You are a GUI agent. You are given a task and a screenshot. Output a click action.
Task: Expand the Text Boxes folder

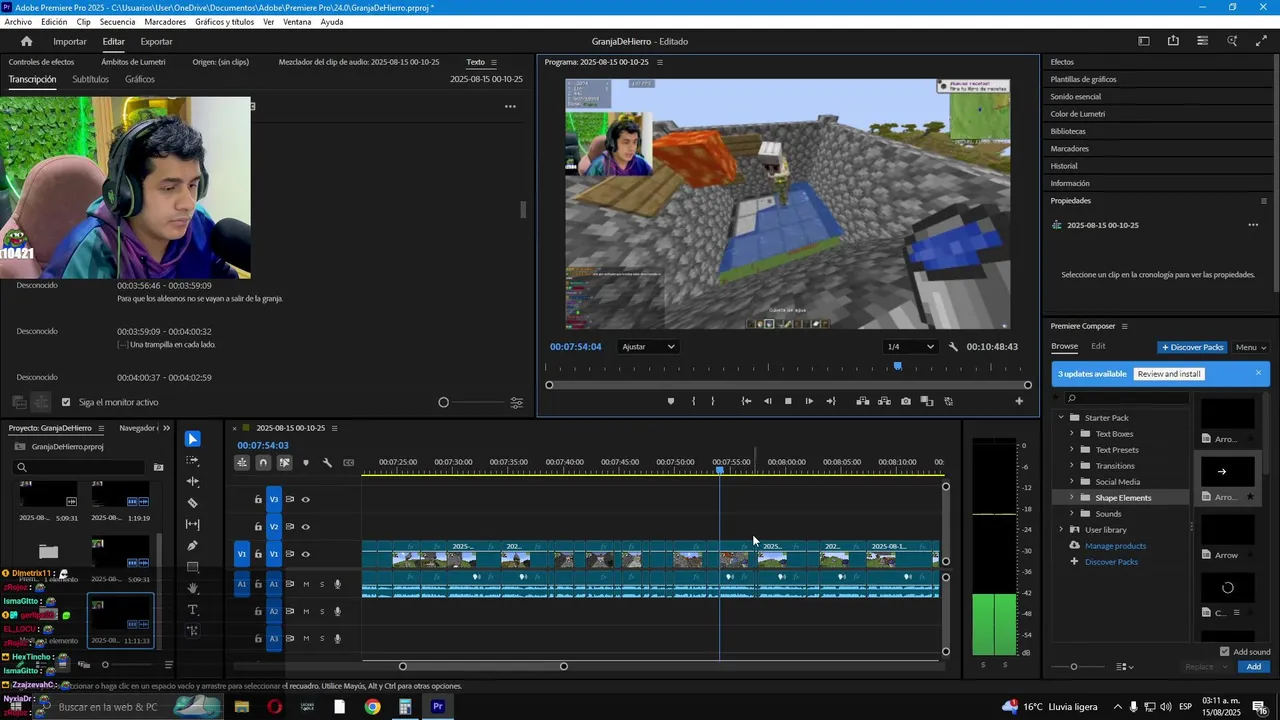pyautogui.click(x=1072, y=434)
